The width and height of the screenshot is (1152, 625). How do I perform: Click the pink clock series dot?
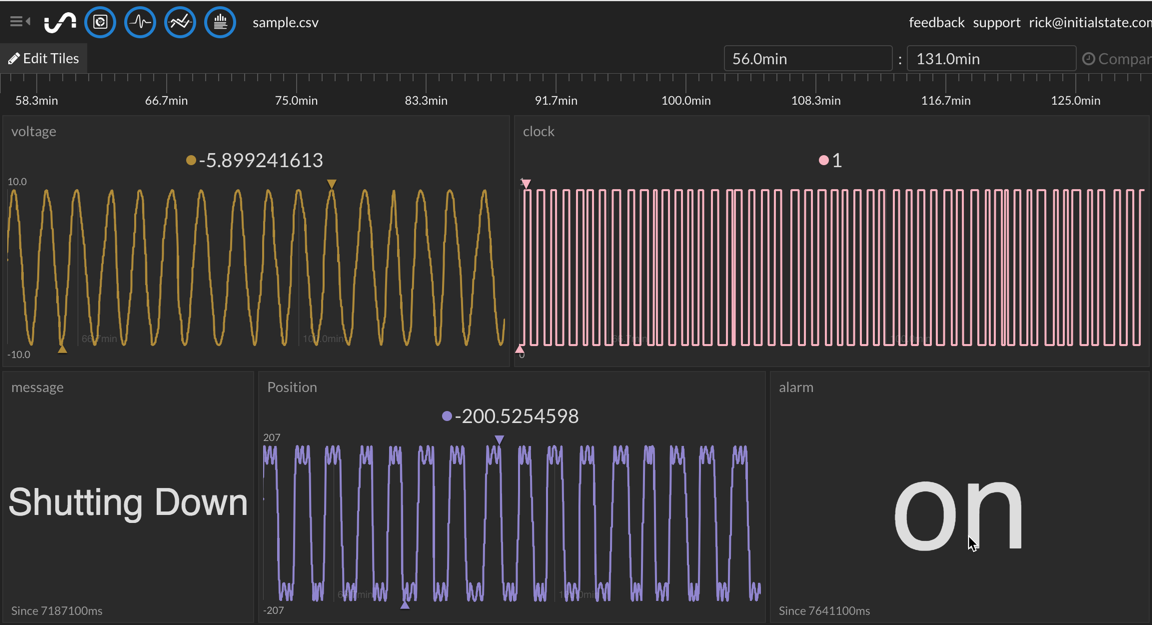(x=824, y=160)
